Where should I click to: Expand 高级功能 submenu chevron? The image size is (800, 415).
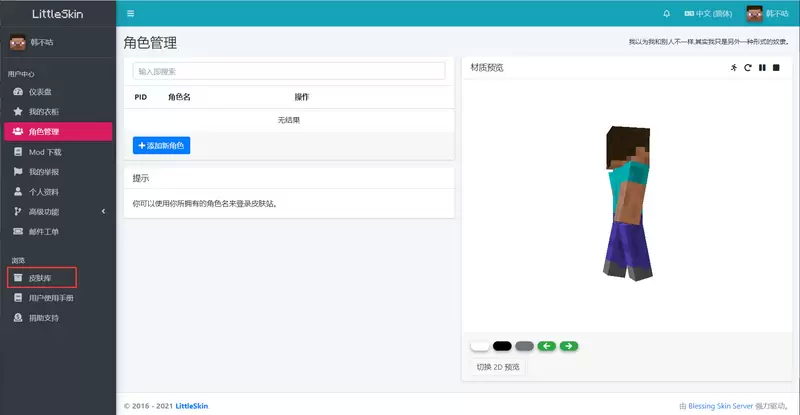(104, 211)
